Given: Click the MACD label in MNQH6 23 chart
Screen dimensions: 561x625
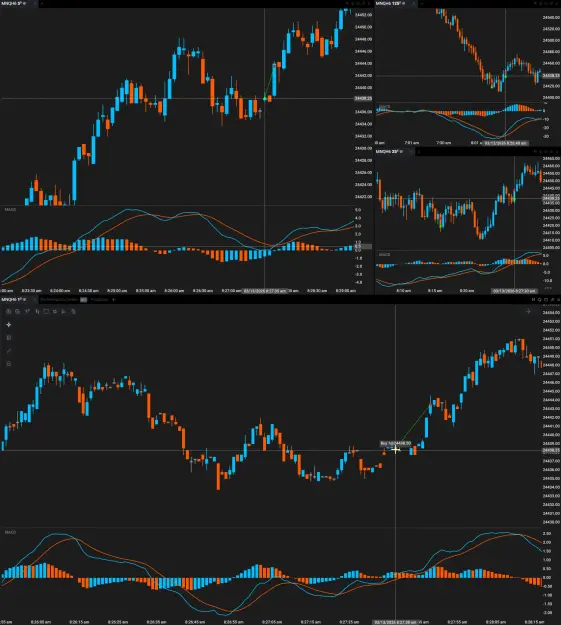Looking at the screenshot, I should (x=384, y=254).
